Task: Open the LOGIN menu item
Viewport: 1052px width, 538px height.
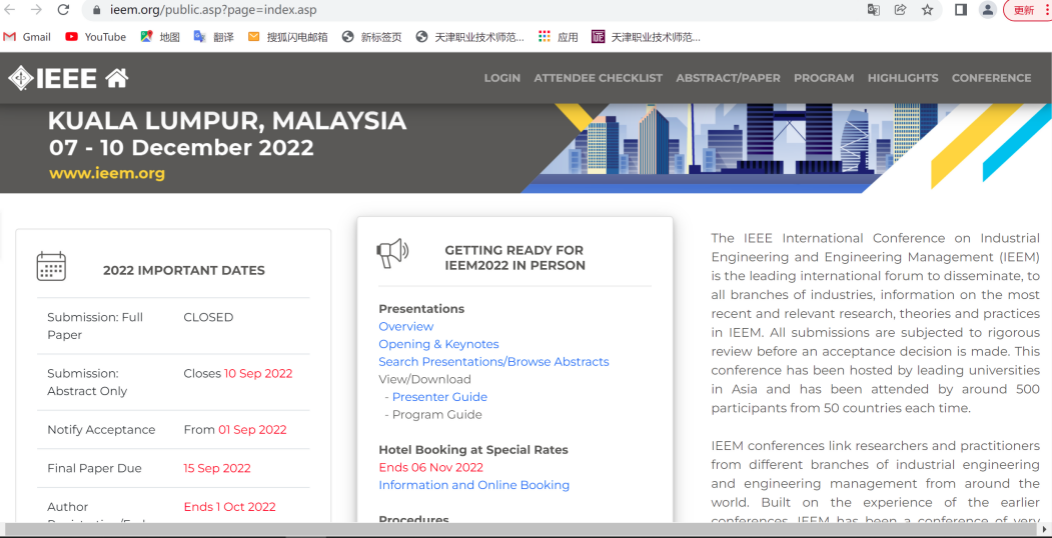Action: click(502, 78)
